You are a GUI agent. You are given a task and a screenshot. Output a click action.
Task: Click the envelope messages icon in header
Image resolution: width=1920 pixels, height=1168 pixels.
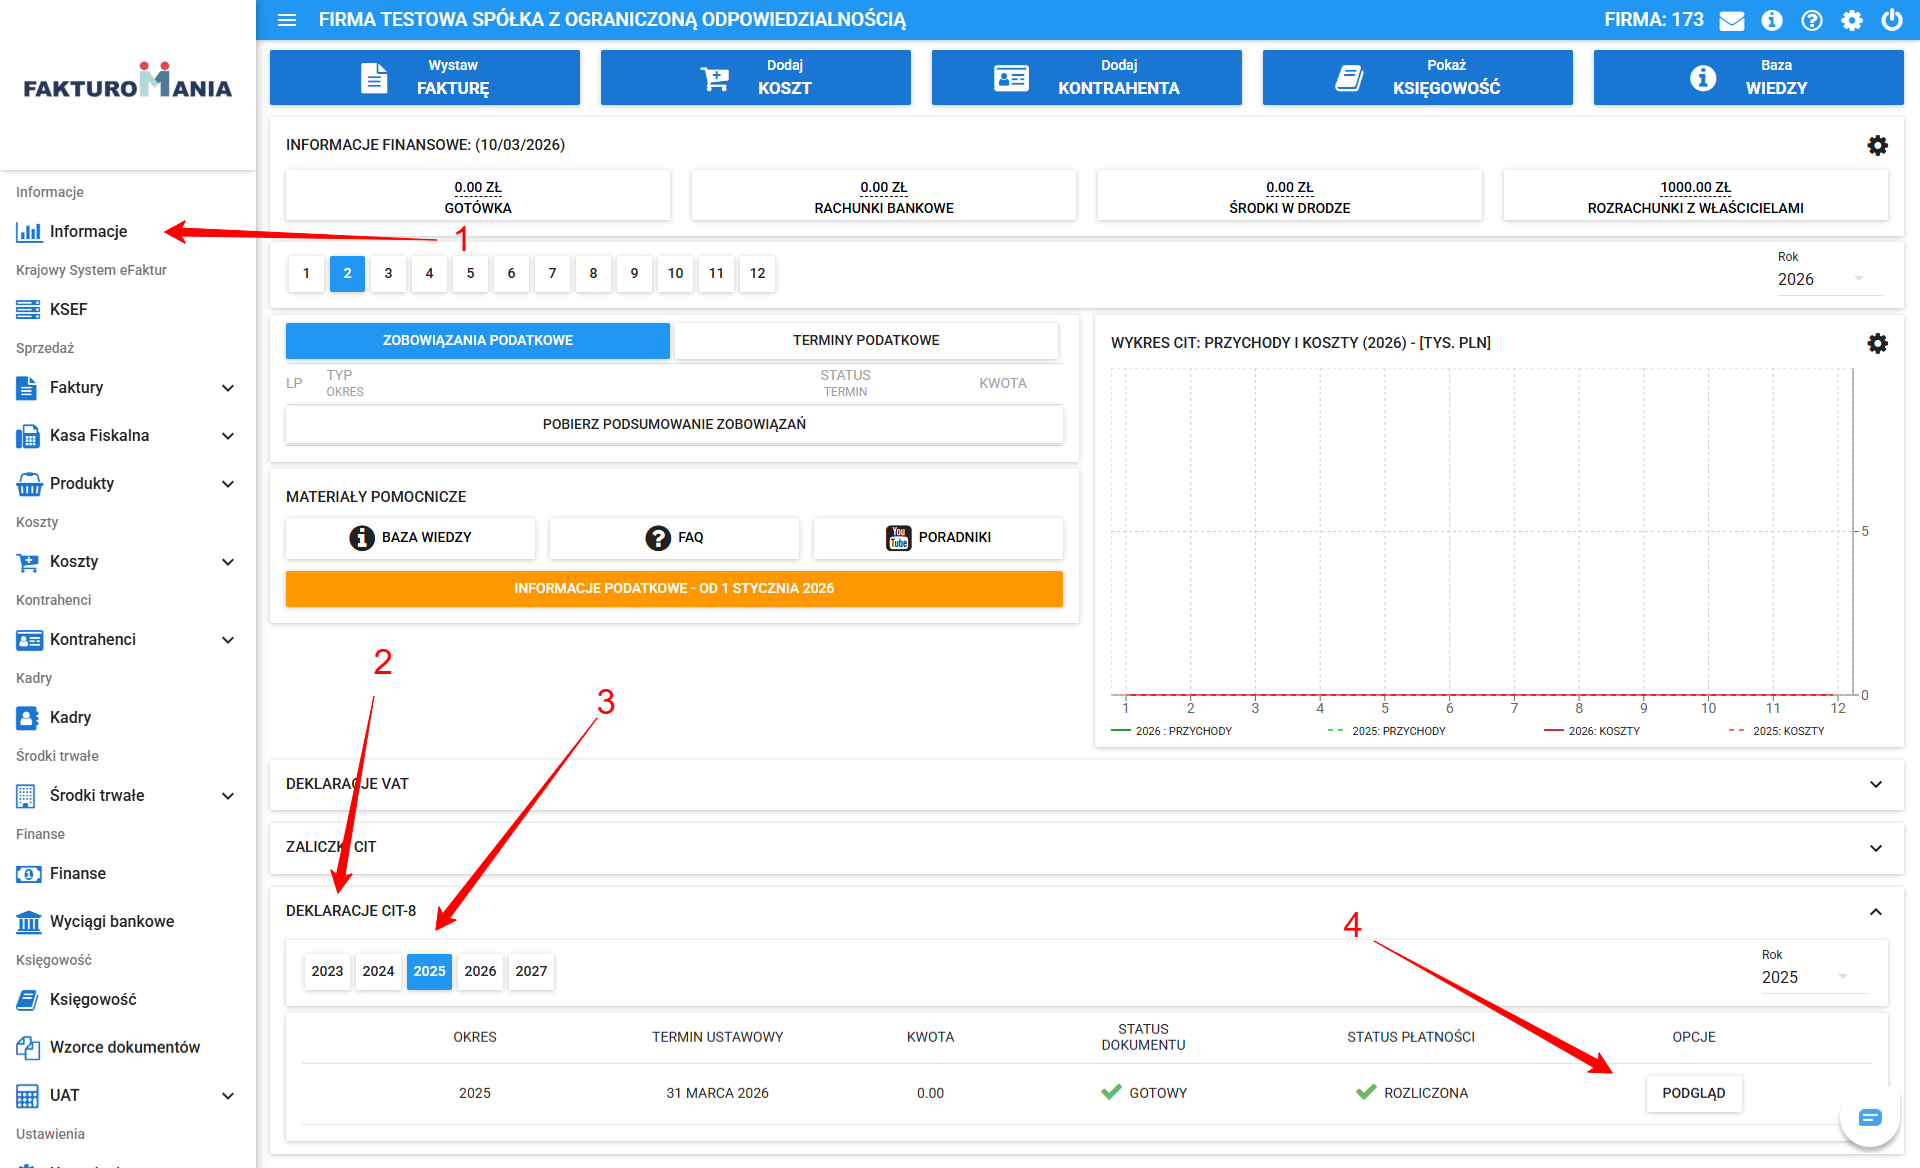click(1732, 20)
